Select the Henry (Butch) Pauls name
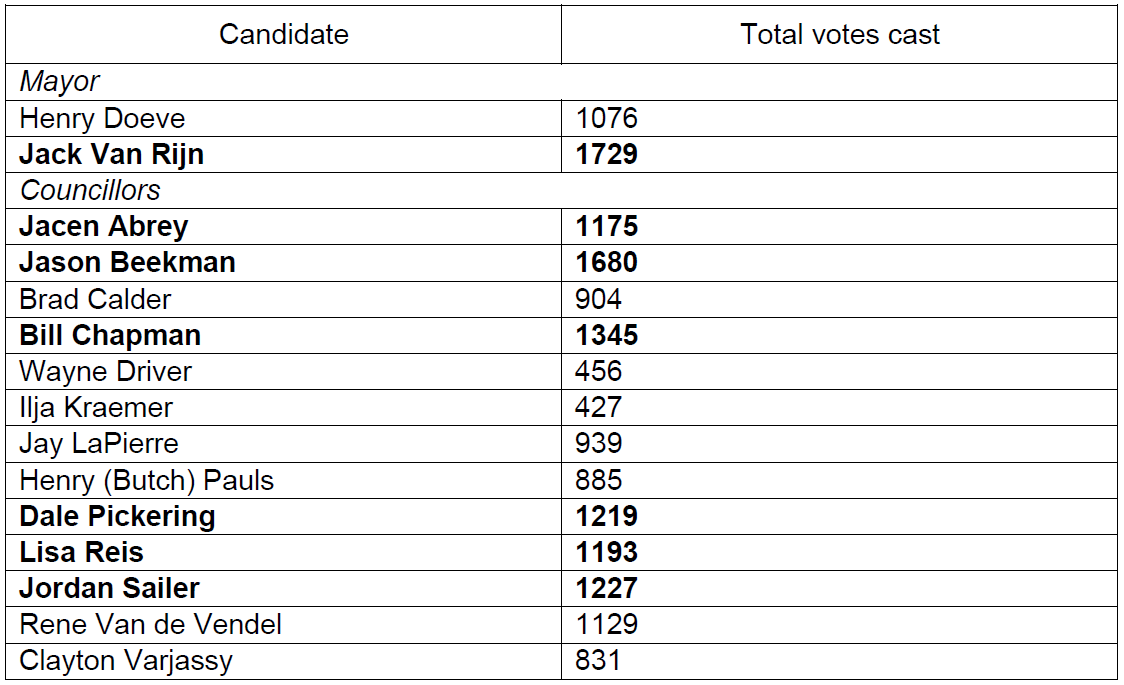The height and width of the screenshot is (685, 1124). coord(146,481)
